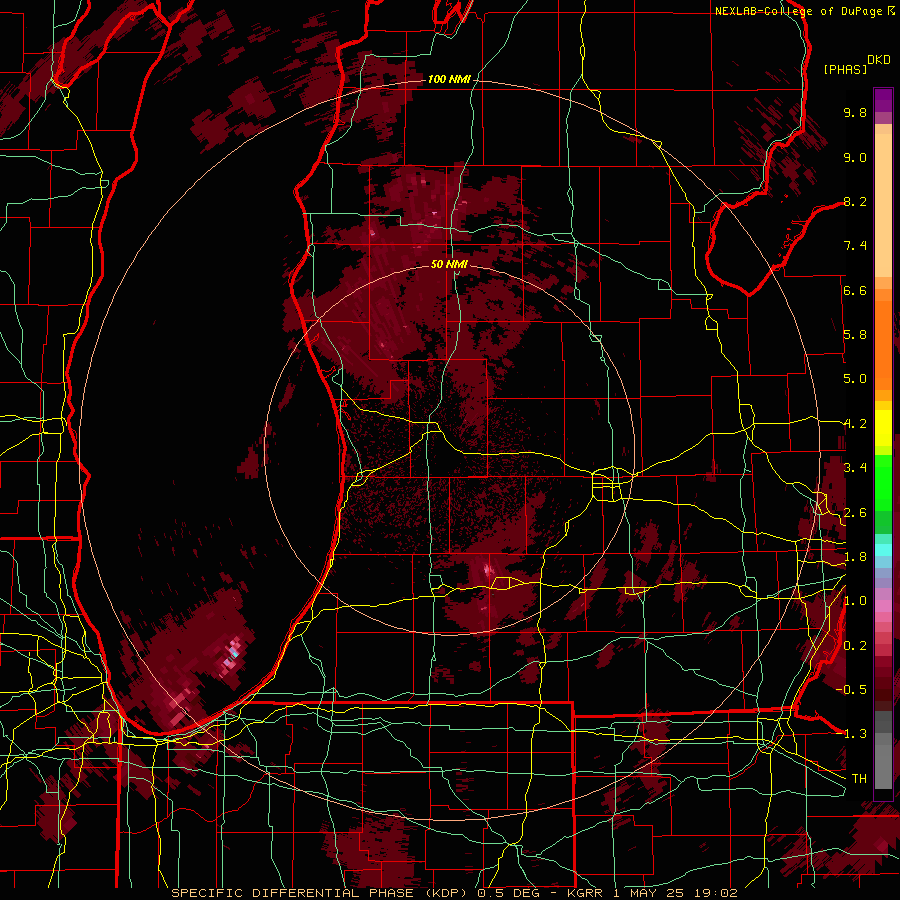Click the 5.0 scale label

[855, 379]
